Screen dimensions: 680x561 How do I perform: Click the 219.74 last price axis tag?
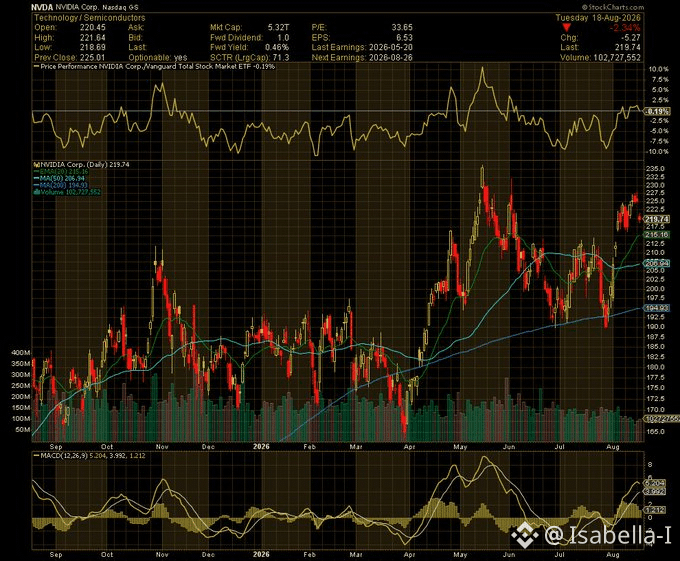[657, 219]
